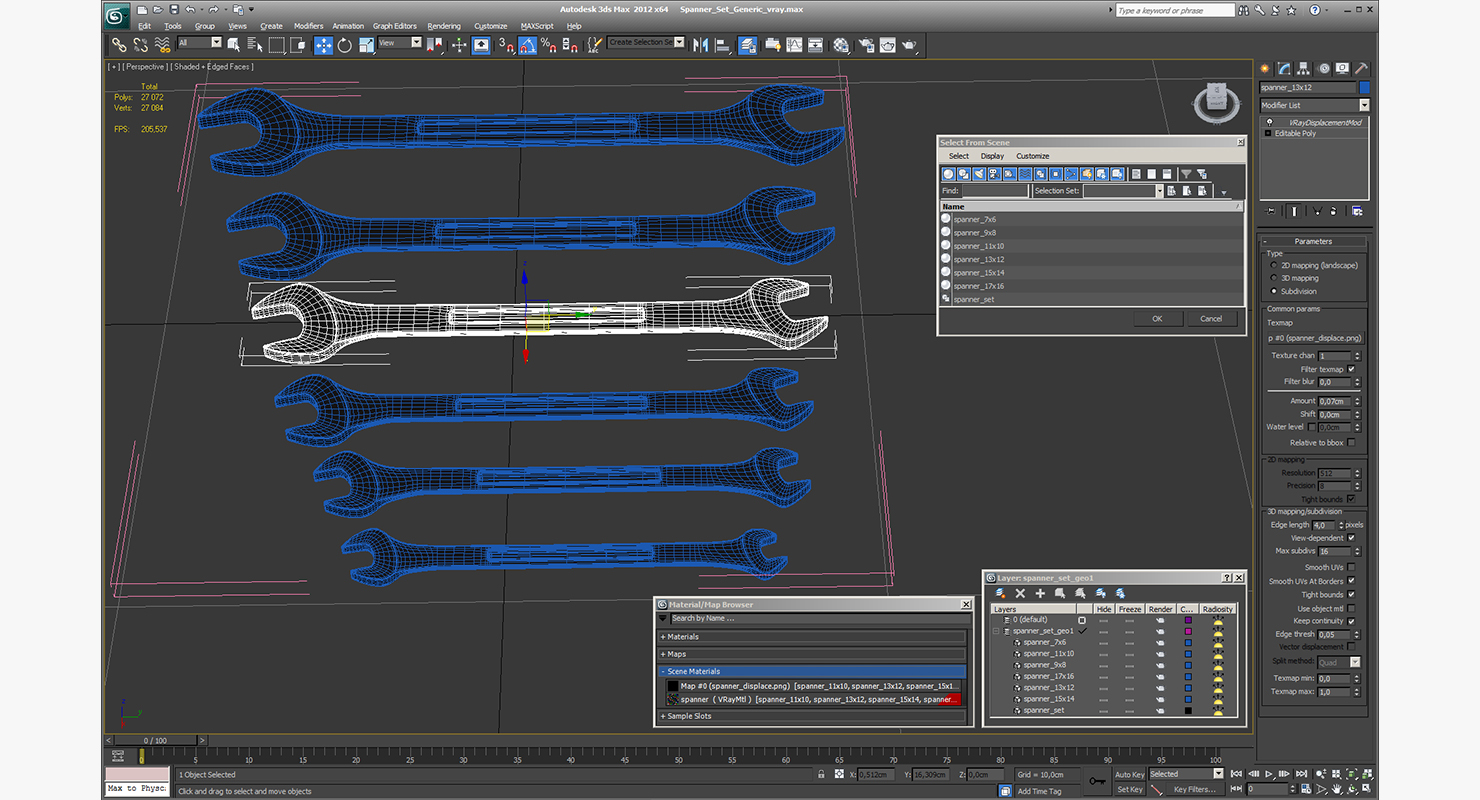
Task: Expand the Materials group in Material/Map Browser
Action: (812, 637)
